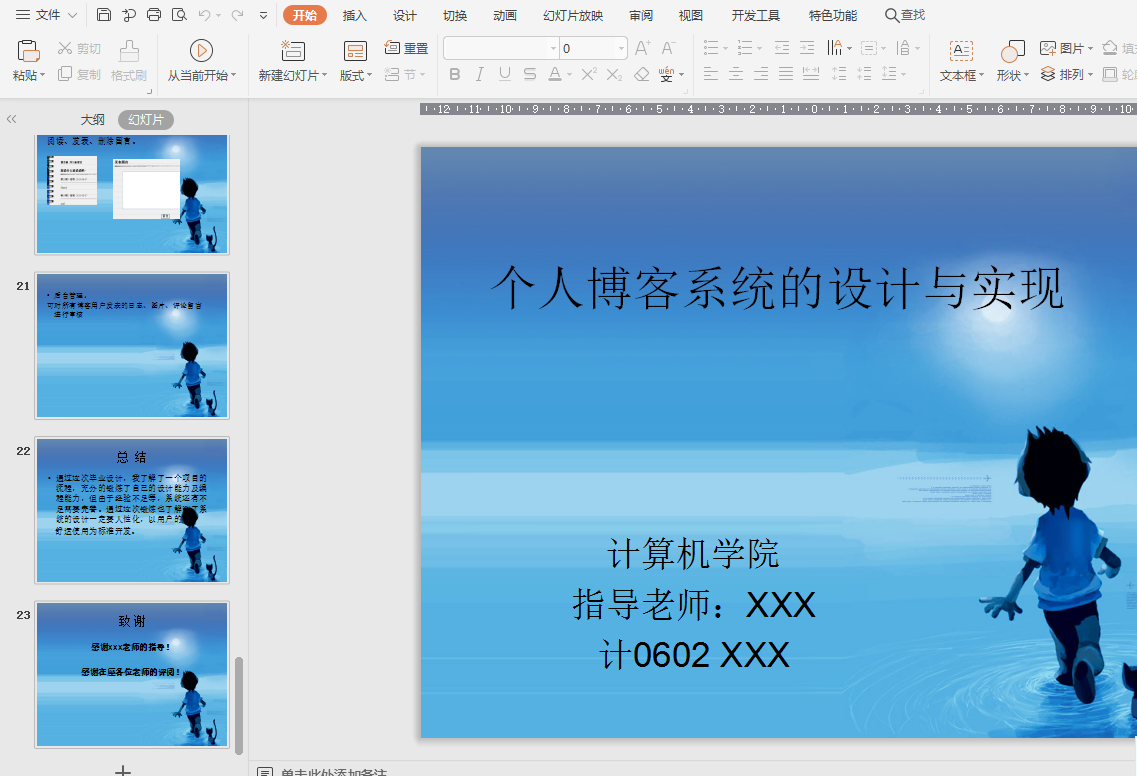Click the New Slide (新建幻灯片) icon
Viewport: 1137px width, 776px height.
click(293, 51)
